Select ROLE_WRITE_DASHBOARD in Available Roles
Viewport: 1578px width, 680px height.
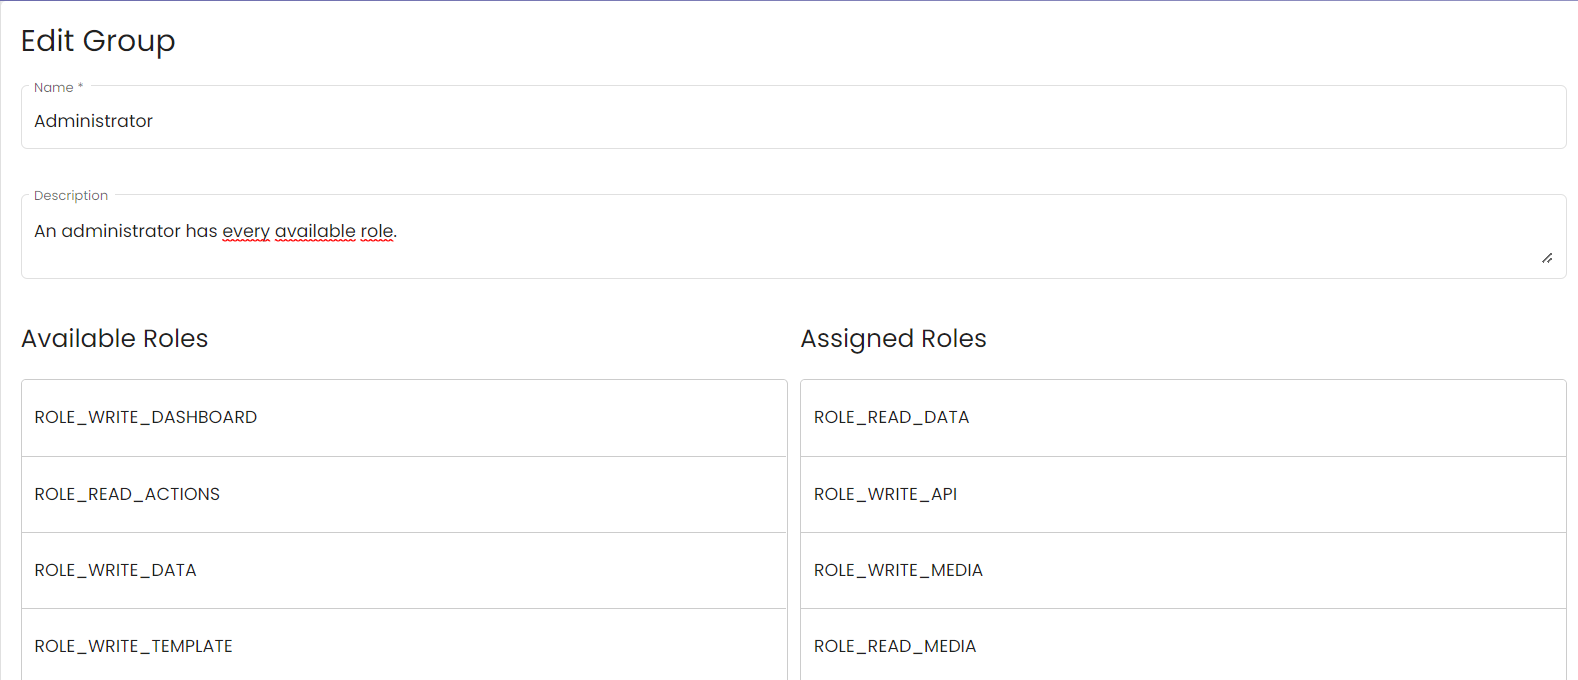tap(404, 418)
